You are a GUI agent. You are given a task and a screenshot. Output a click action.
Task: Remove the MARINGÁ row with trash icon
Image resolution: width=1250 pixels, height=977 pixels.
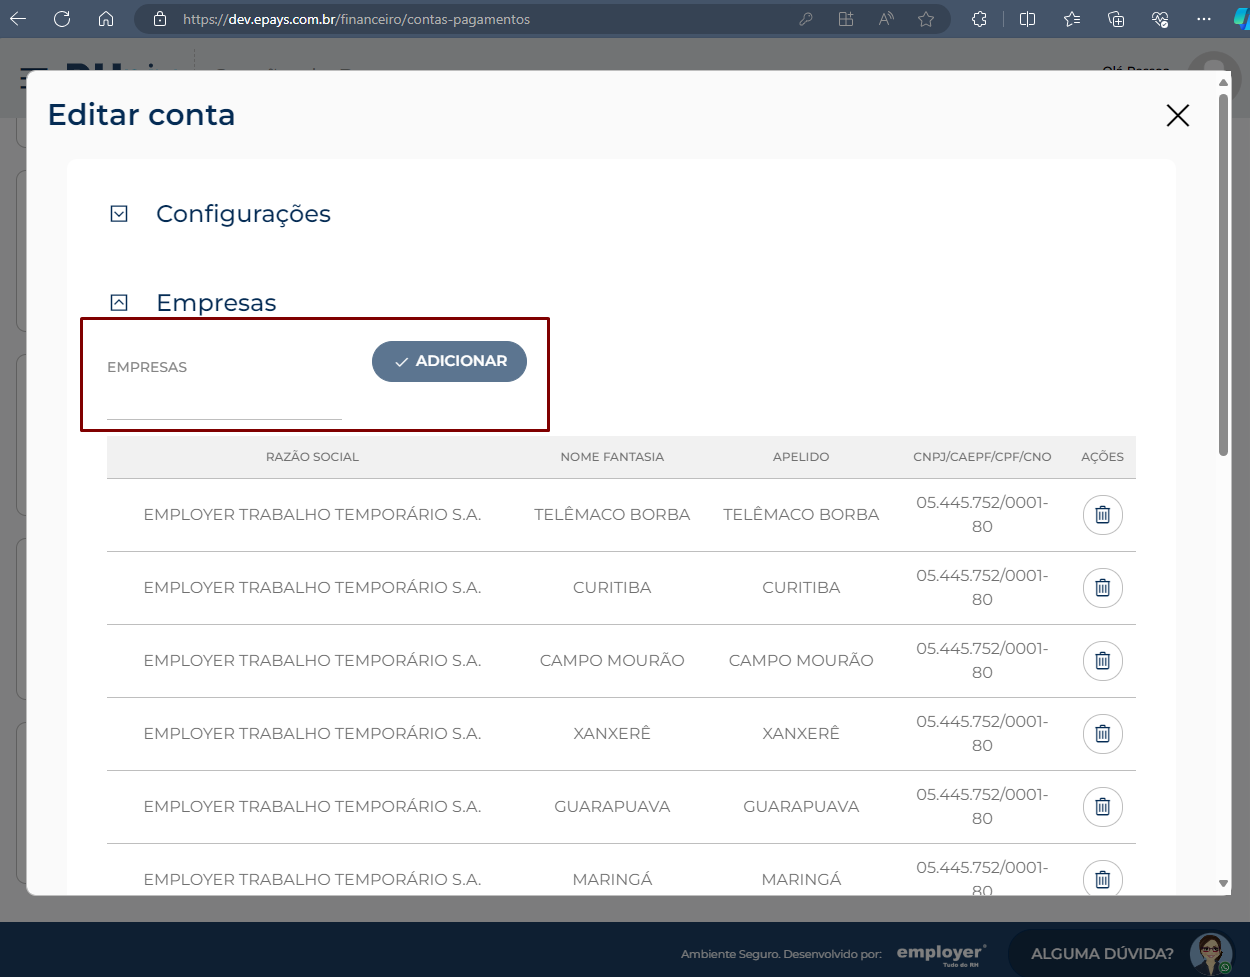[1102, 879]
